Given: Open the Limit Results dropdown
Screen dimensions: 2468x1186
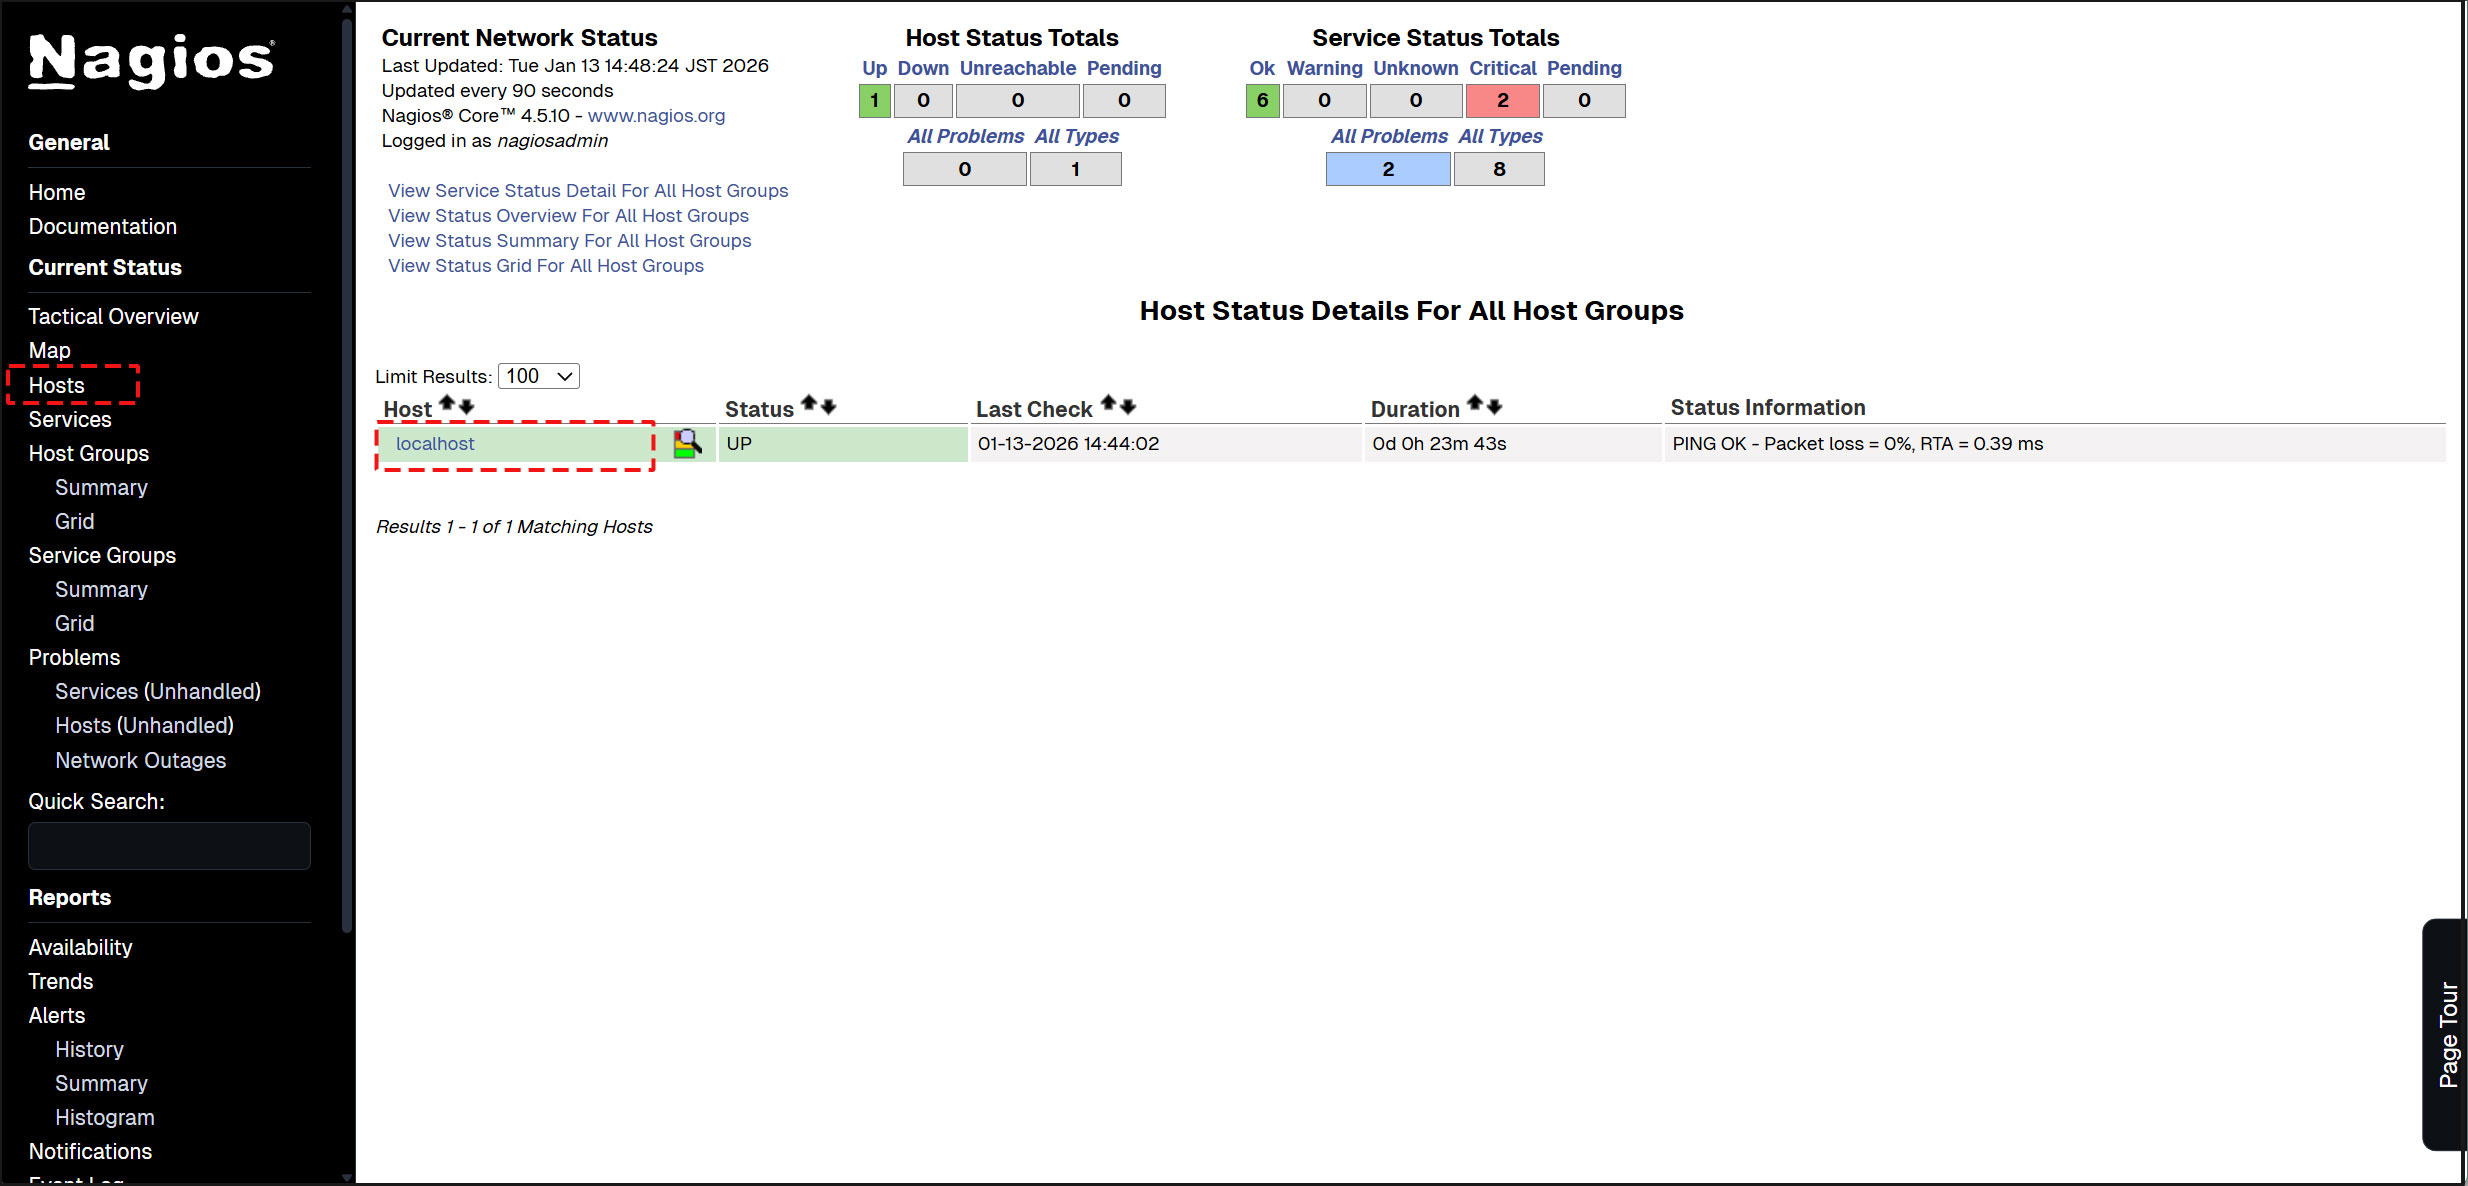Looking at the screenshot, I should (x=538, y=376).
